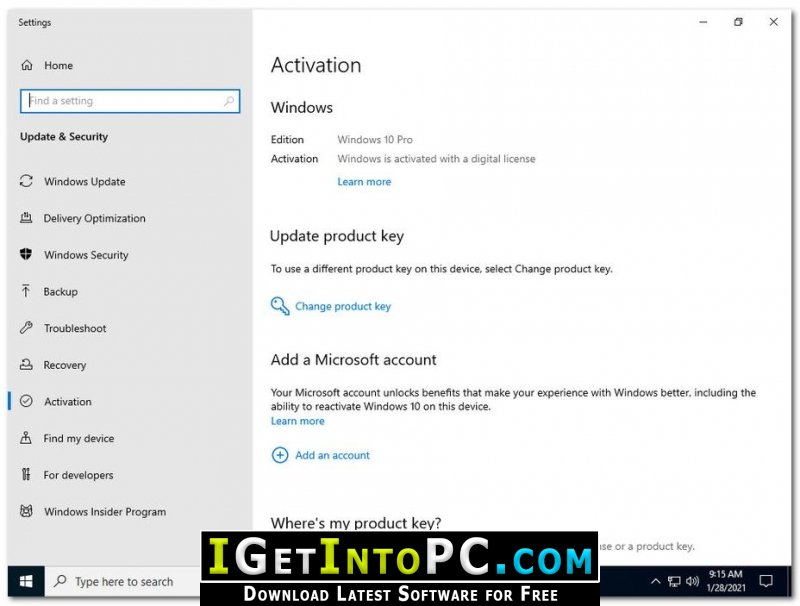Click the Activation checkmark circle icon

pos(26,401)
